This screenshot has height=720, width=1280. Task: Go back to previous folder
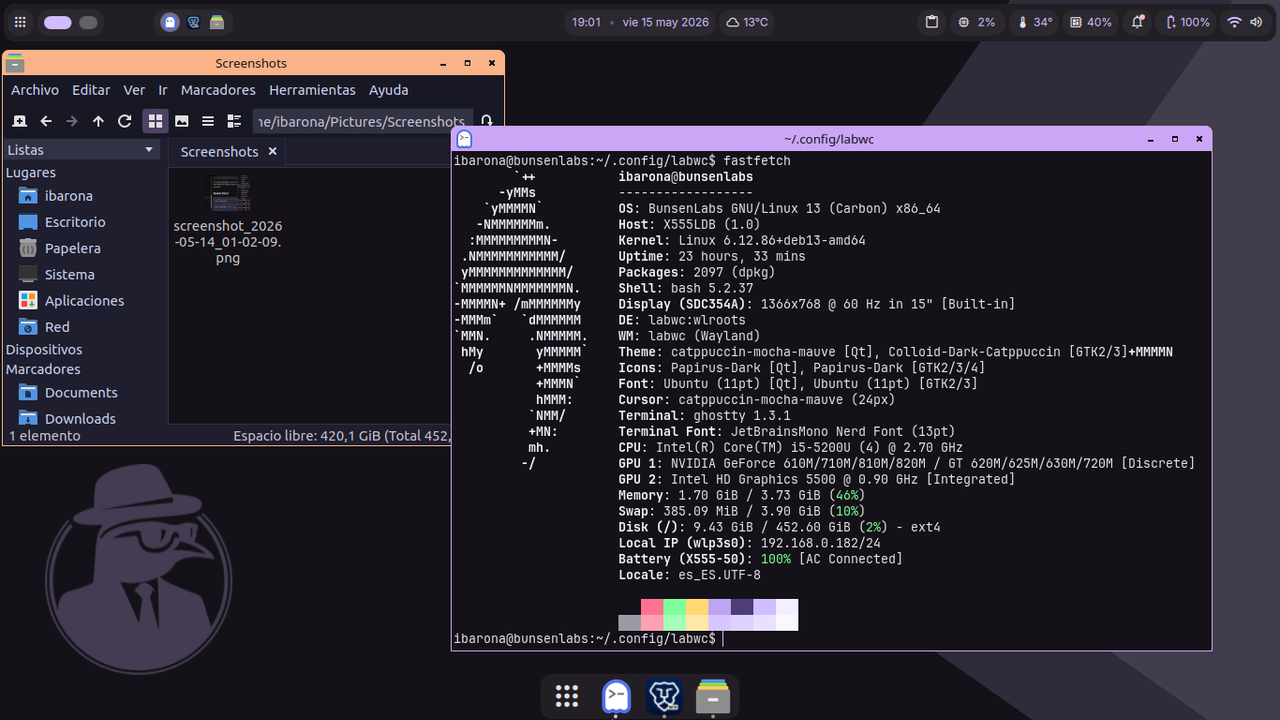coord(46,121)
